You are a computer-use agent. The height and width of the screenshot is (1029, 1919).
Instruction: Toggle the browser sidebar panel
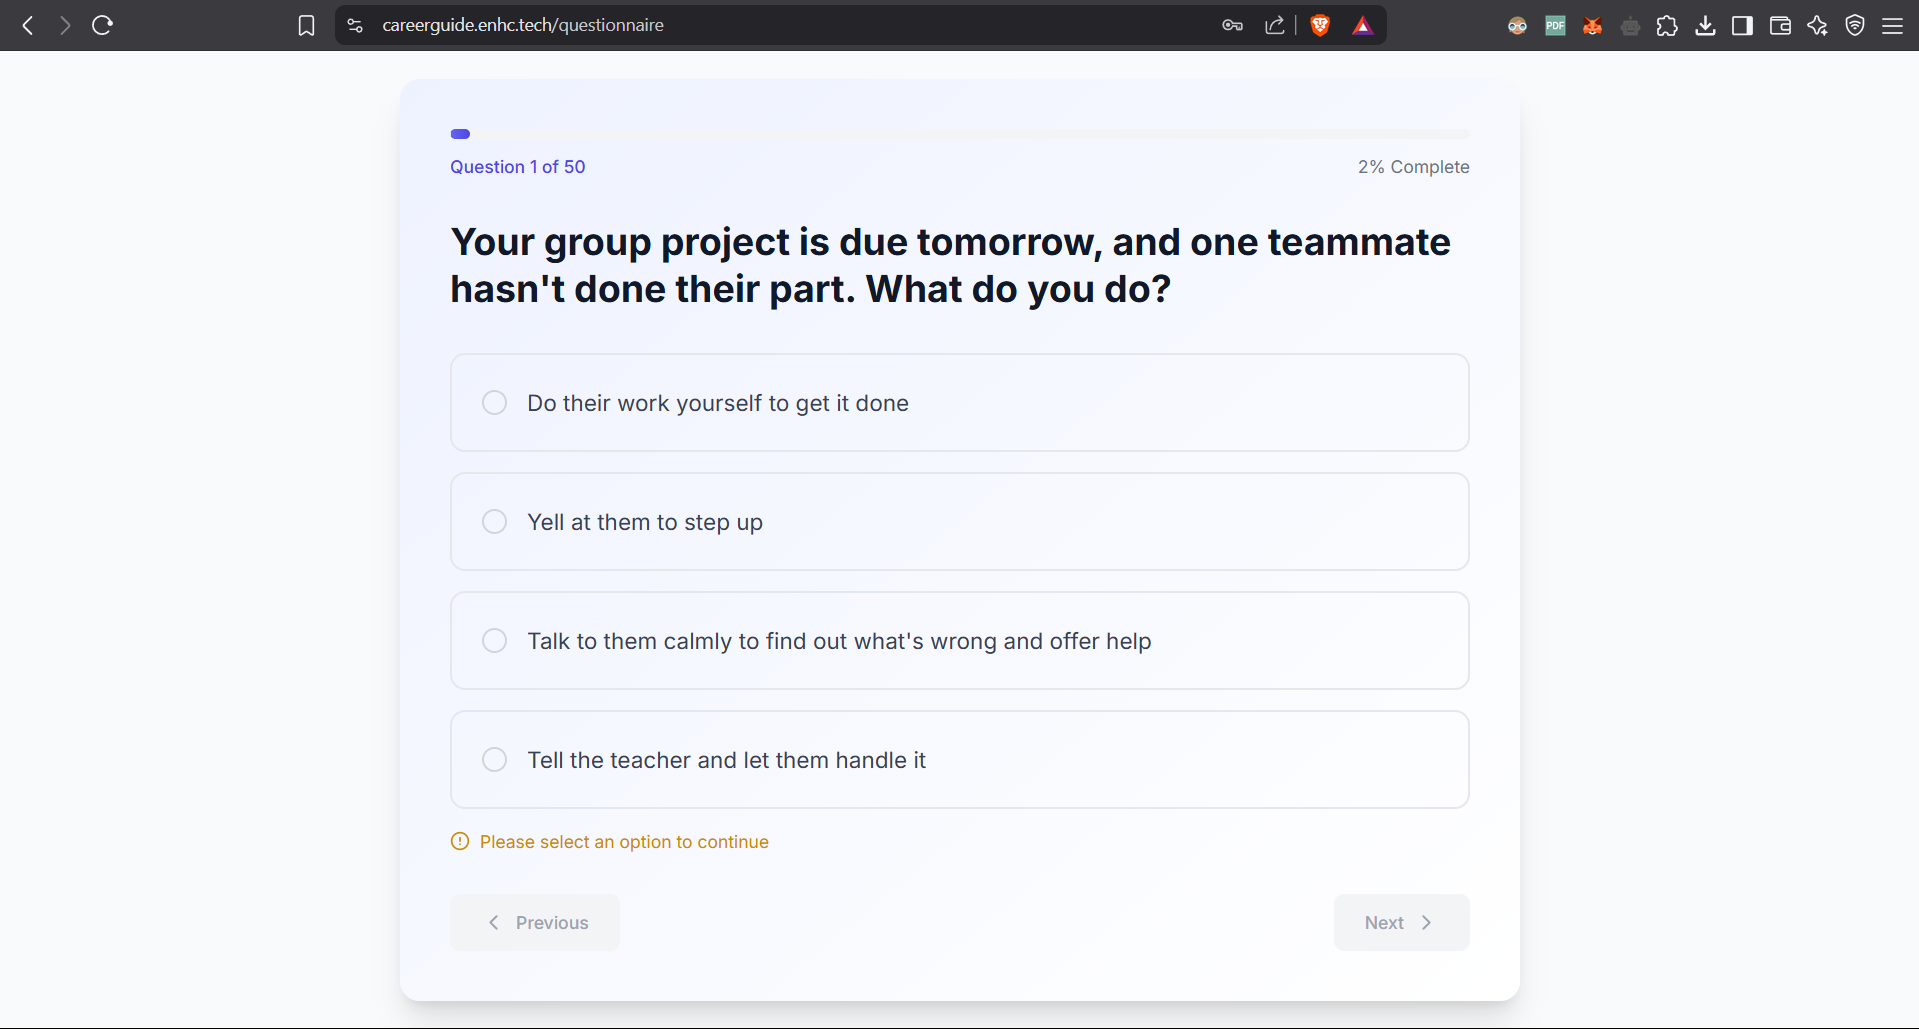click(x=1742, y=26)
